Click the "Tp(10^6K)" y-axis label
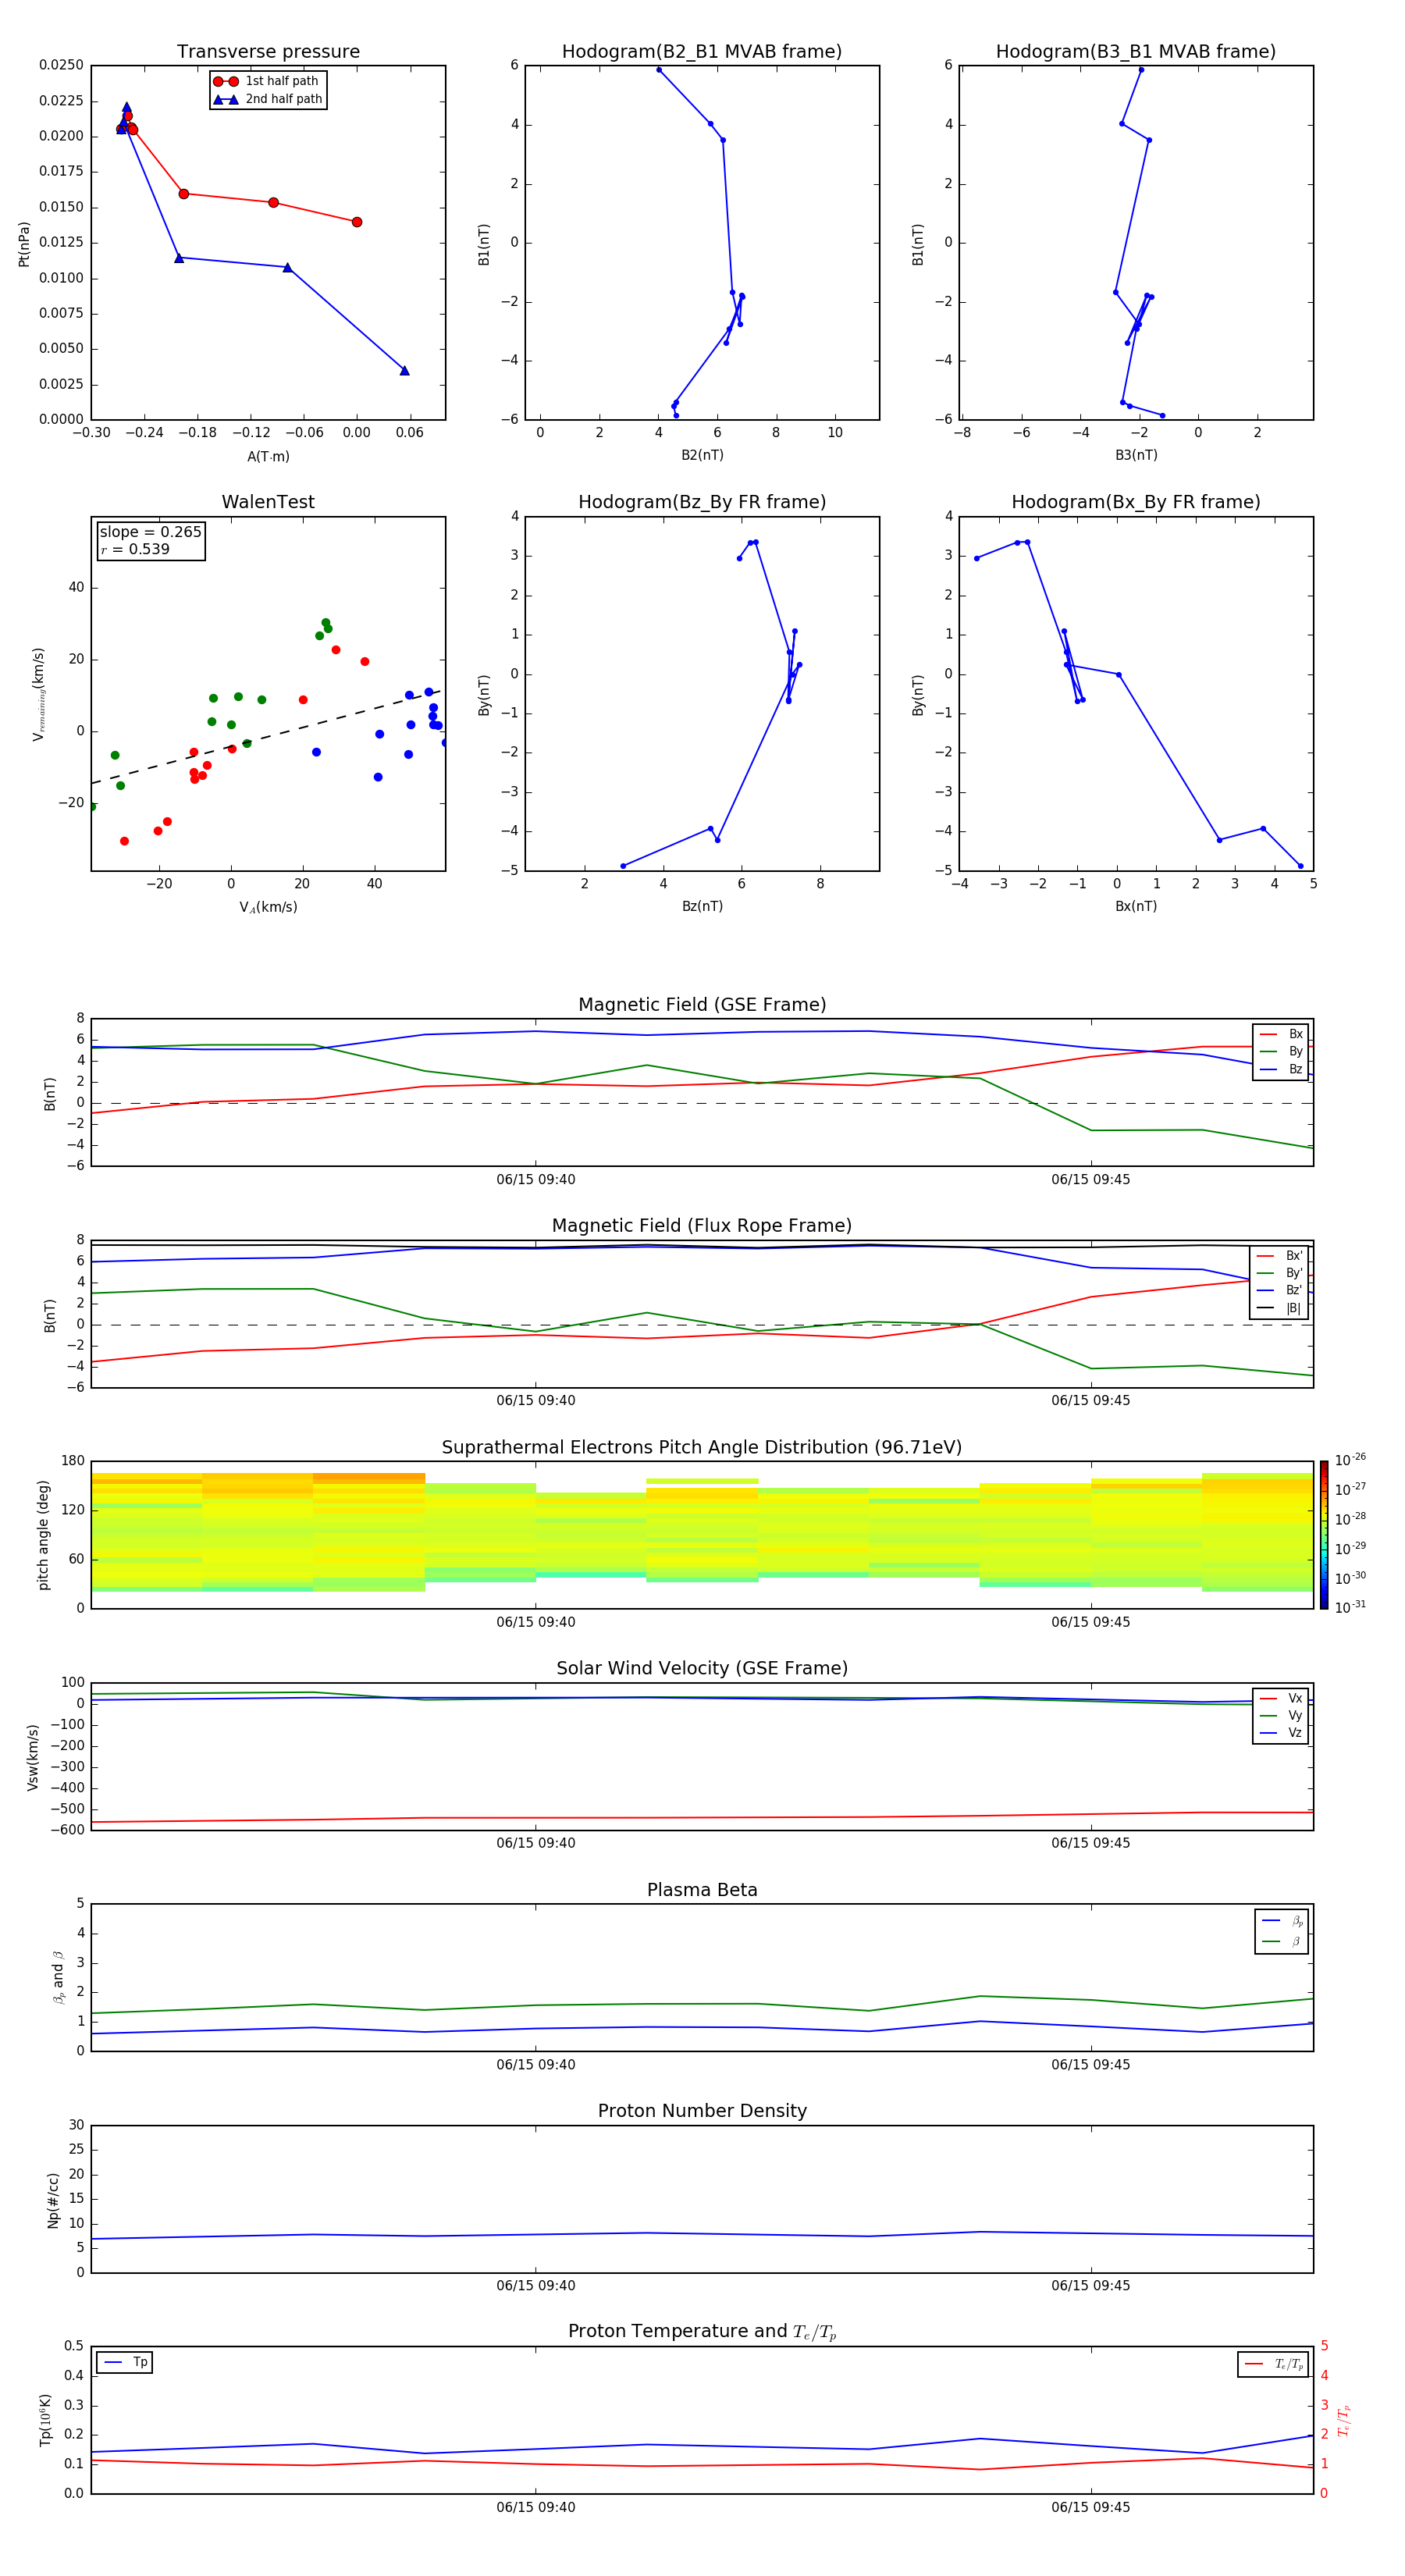Viewport: 1405px width, 2576px height. [45, 2420]
